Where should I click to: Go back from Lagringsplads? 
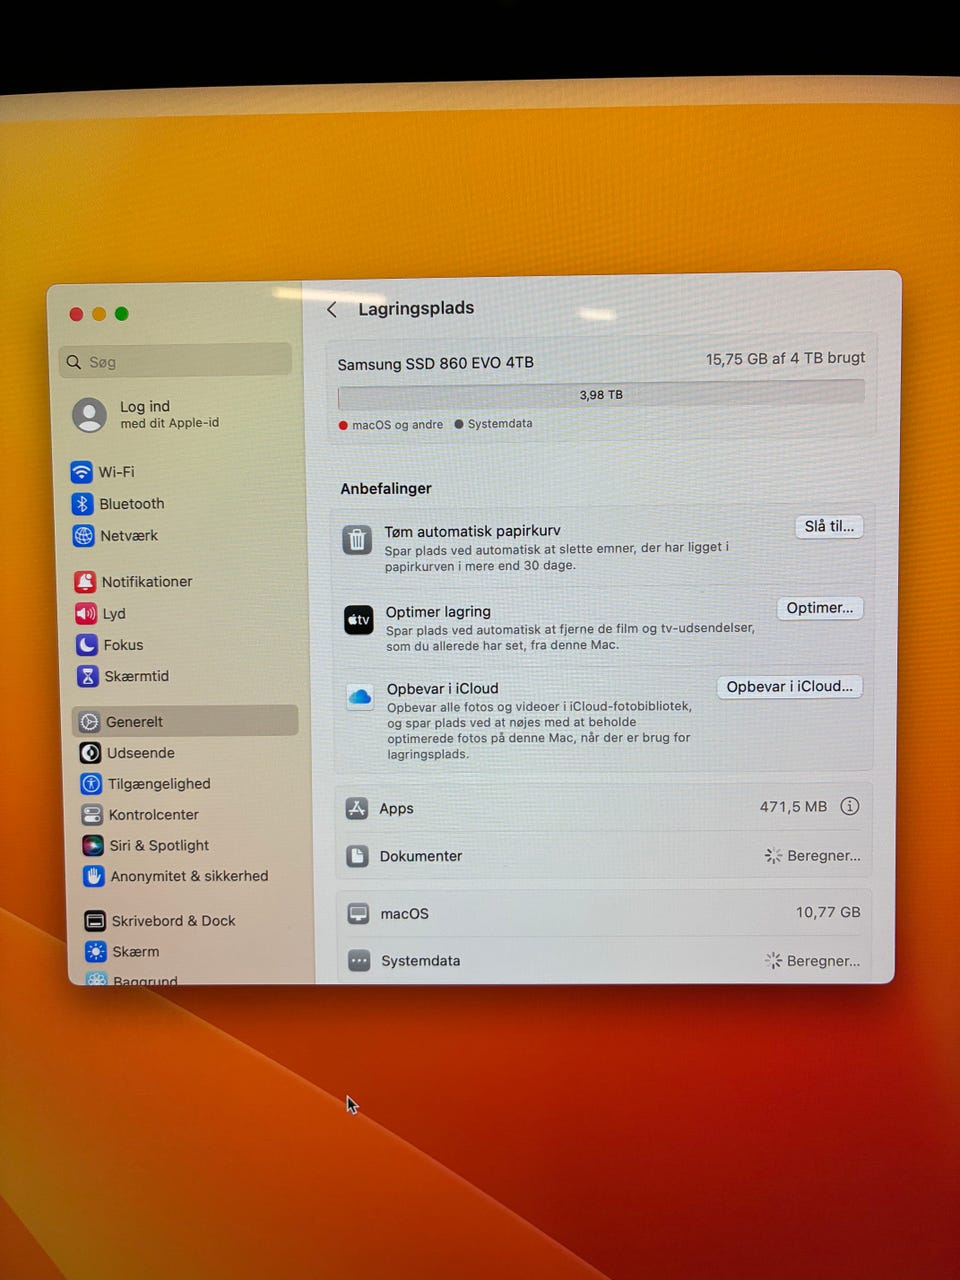tap(332, 310)
